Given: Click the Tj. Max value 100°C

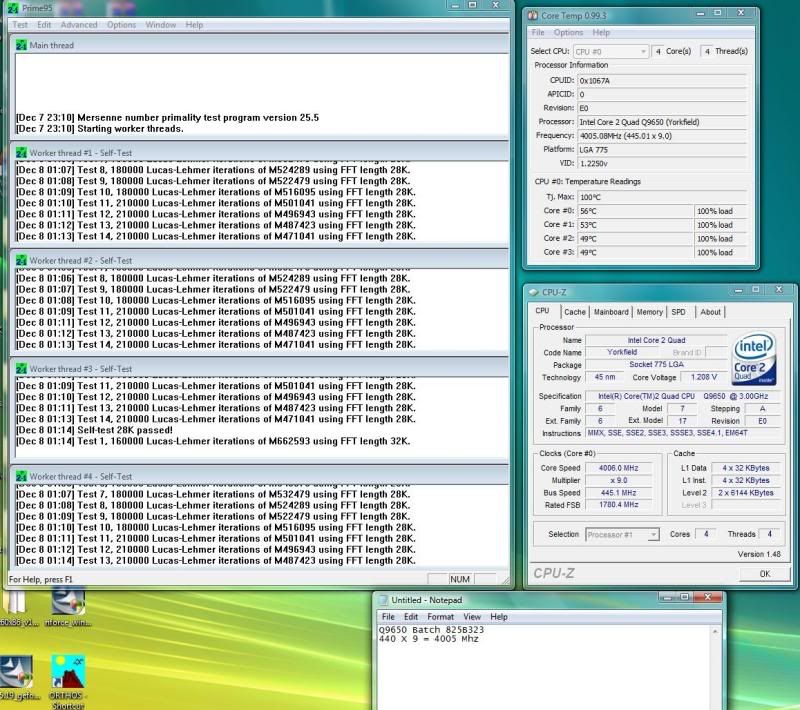Looking at the screenshot, I should point(662,197).
